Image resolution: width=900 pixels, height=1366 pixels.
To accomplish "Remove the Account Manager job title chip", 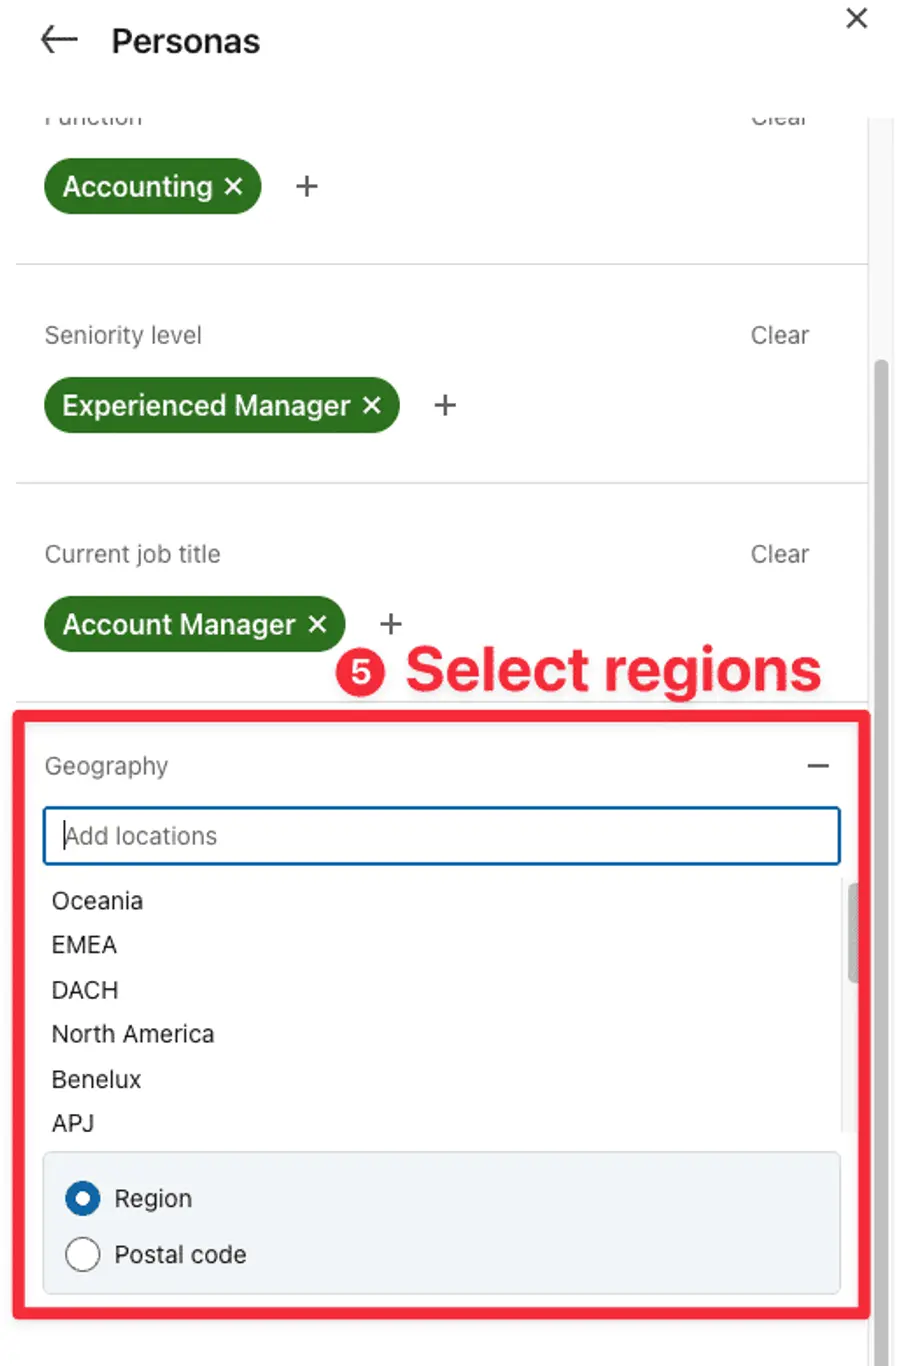I will point(317,624).
